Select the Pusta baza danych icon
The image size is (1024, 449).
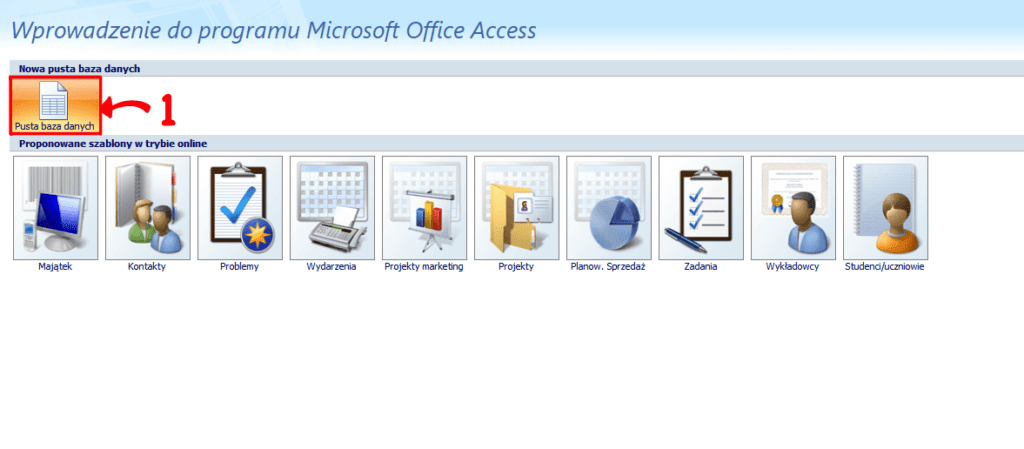pos(56,106)
